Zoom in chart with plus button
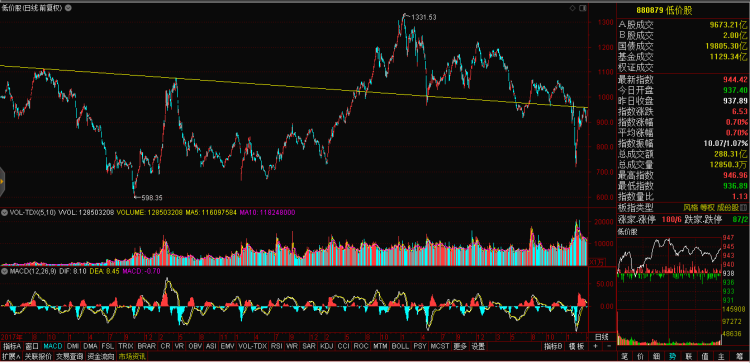Viewport: 750px width, 363px height. point(595,346)
